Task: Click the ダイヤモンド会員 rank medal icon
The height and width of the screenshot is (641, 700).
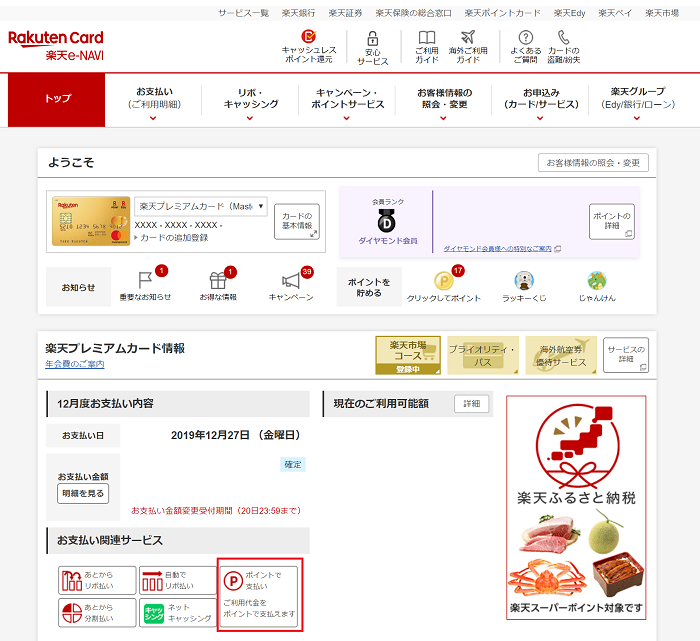Action: pos(387,221)
